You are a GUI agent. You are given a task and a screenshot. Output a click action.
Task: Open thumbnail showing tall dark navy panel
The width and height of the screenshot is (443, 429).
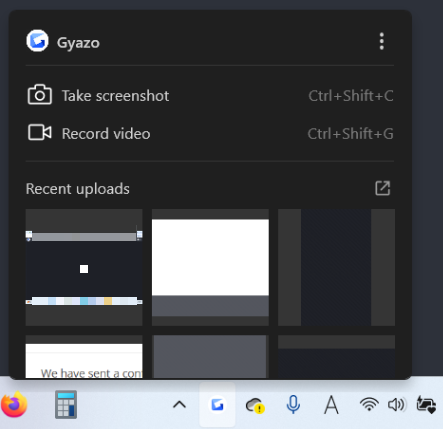[336, 267]
